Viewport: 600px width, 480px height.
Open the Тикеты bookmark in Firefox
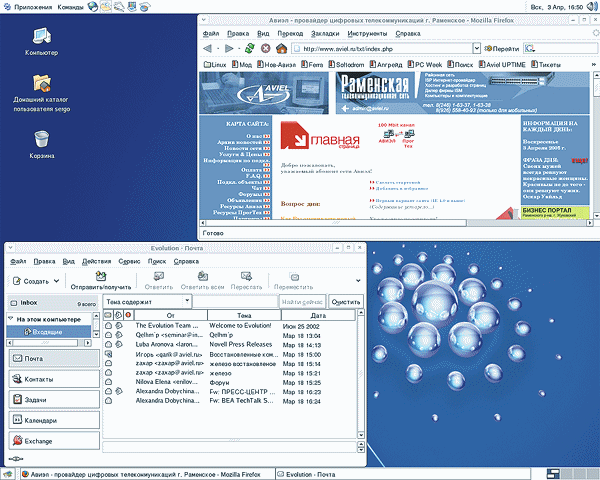click(546, 65)
